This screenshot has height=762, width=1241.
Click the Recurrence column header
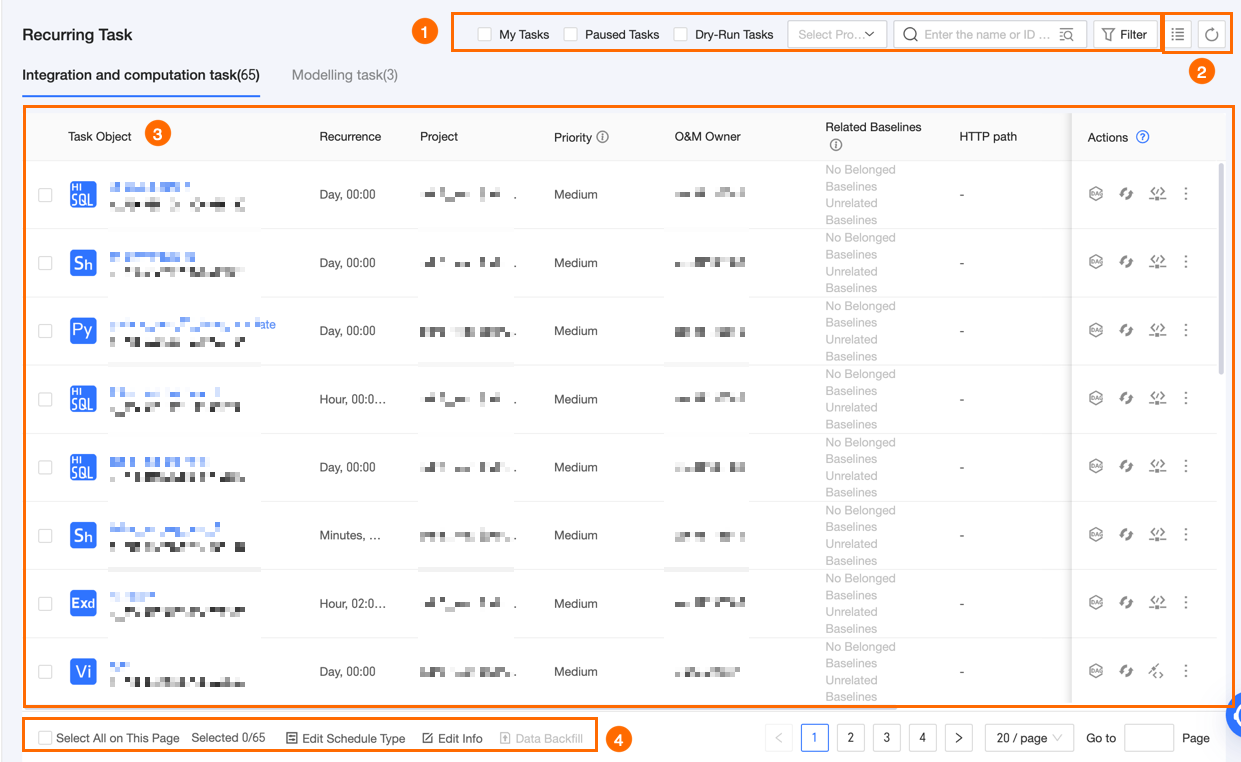350,137
